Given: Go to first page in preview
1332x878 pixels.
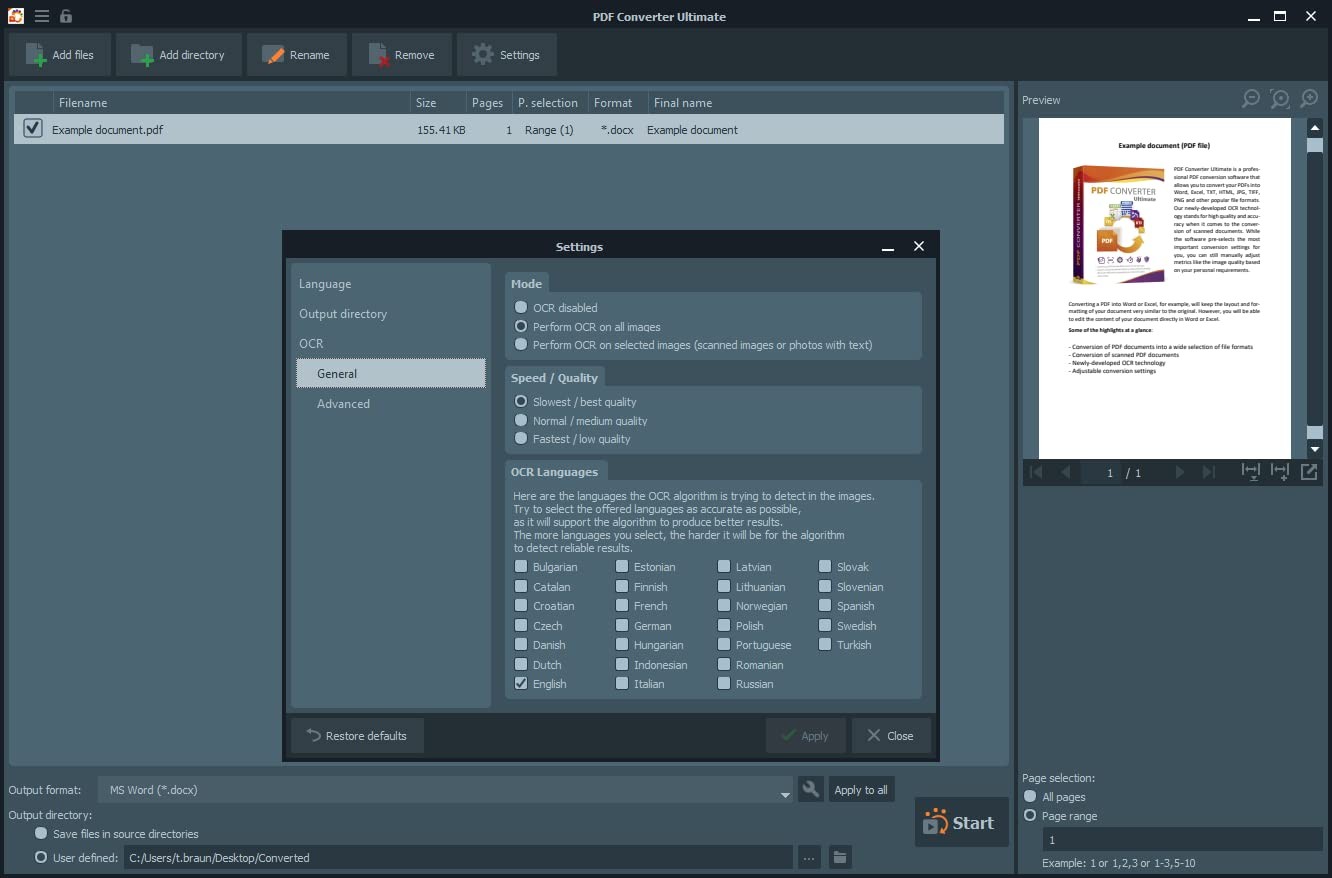Looking at the screenshot, I should [1037, 472].
